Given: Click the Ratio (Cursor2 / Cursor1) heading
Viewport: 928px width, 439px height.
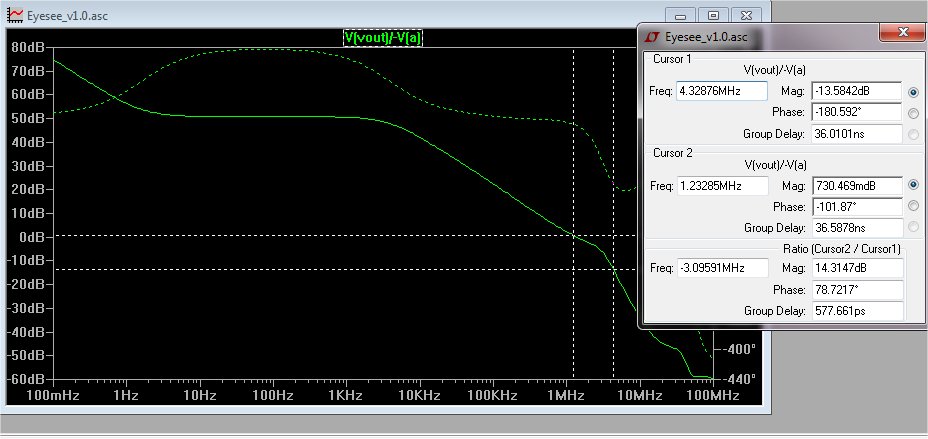Looking at the screenshot, I should [x=842, y=249].
